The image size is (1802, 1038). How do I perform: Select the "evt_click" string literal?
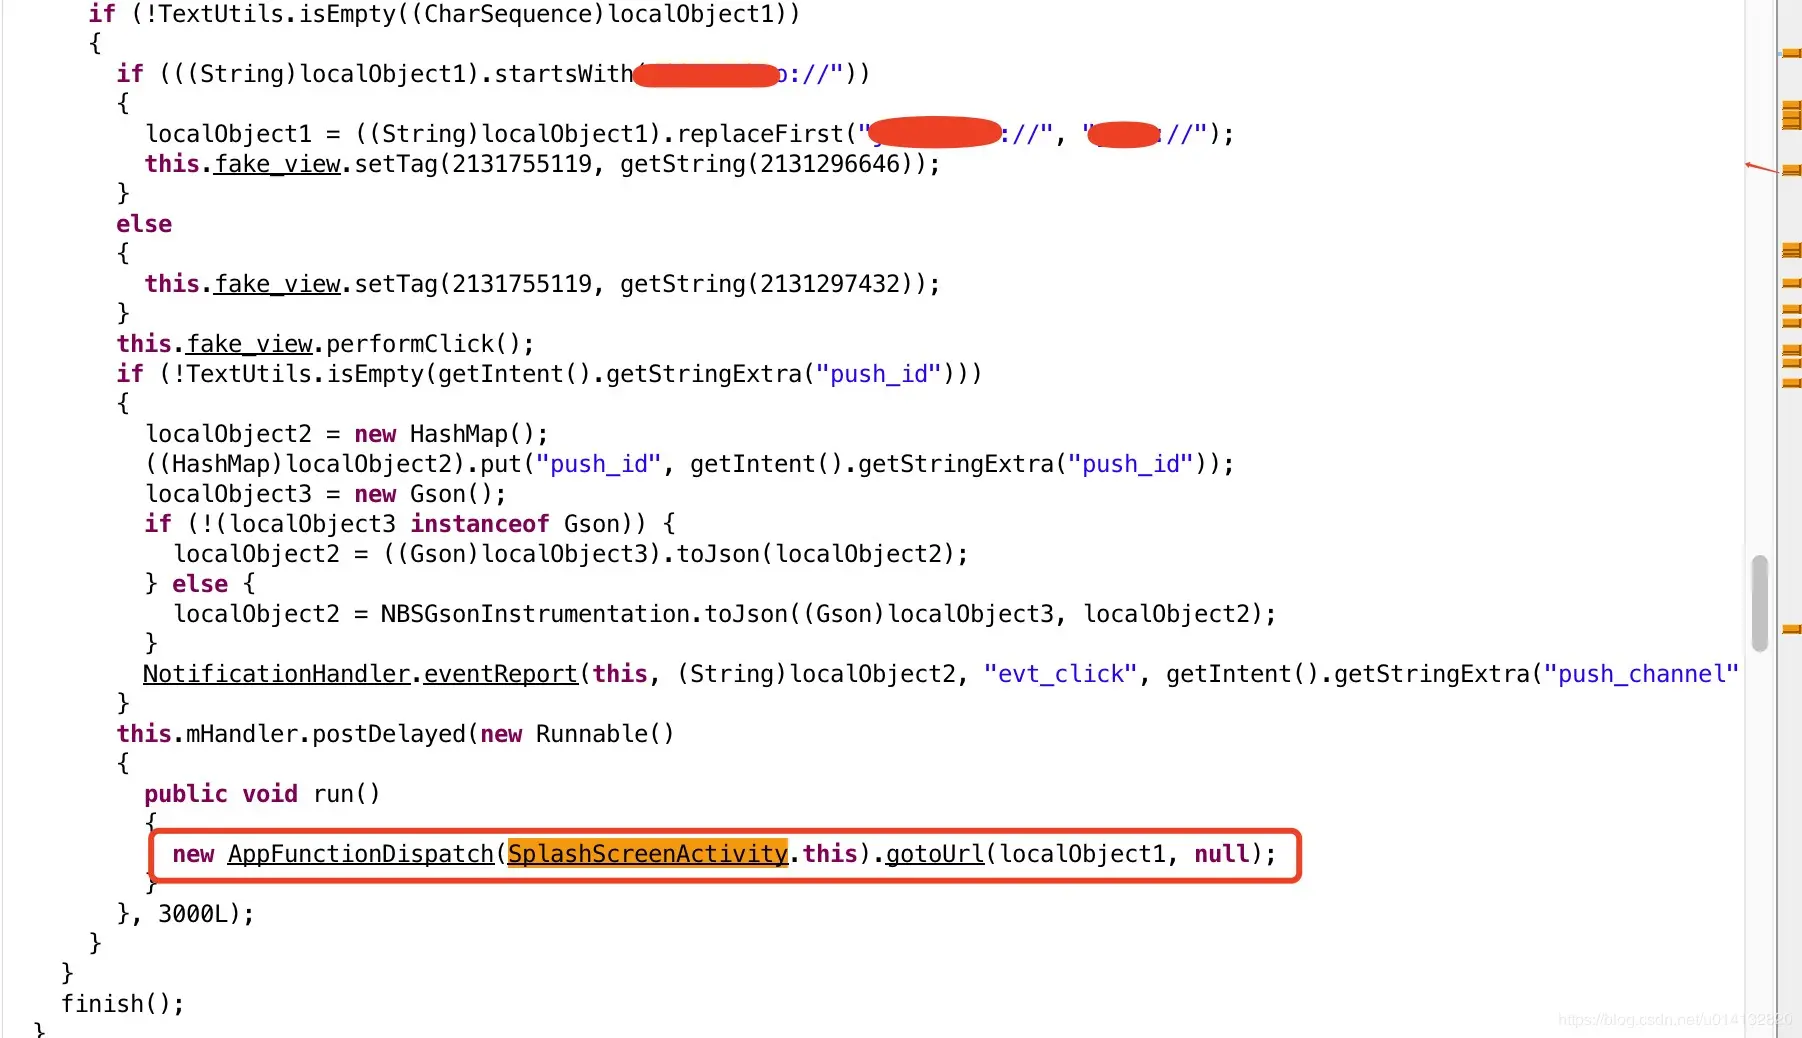[x=1061, y=674]
